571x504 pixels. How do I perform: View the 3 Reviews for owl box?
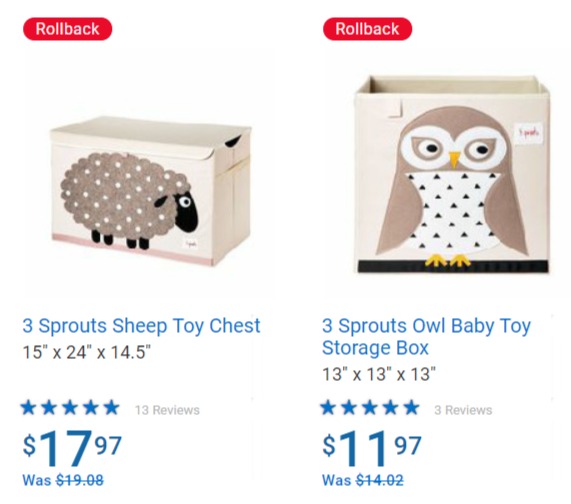point(463,410)
